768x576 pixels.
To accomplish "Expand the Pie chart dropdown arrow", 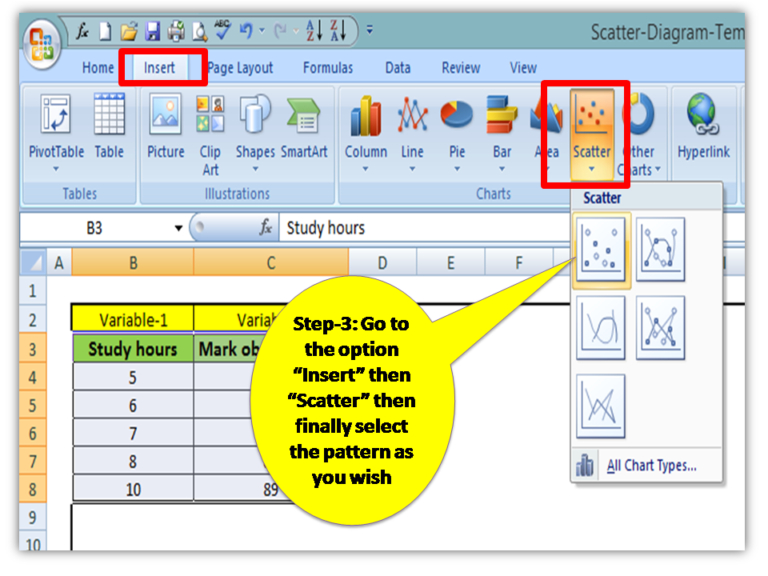I will tap(456, 169).
